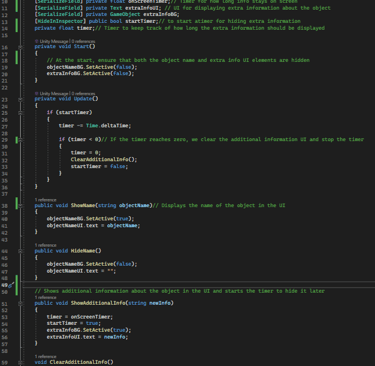
Task: Click 'startTimer = false;' on line 33
Action: tap(99, 166)
